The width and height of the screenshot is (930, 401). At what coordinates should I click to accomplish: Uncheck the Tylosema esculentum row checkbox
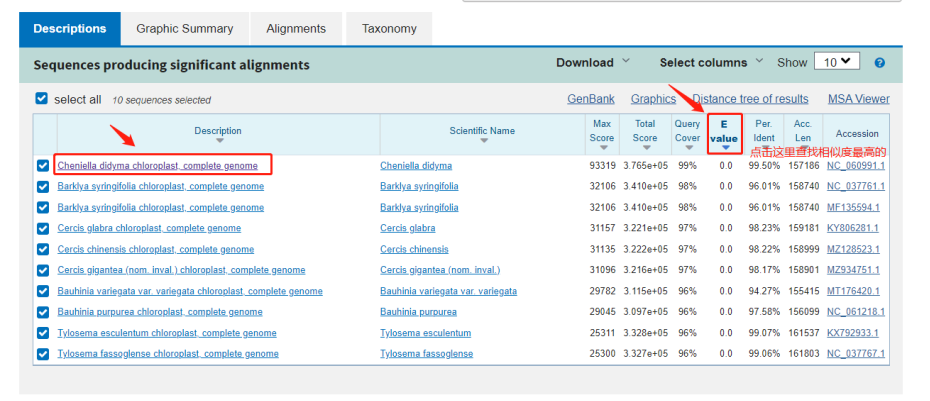click(43, 333)
